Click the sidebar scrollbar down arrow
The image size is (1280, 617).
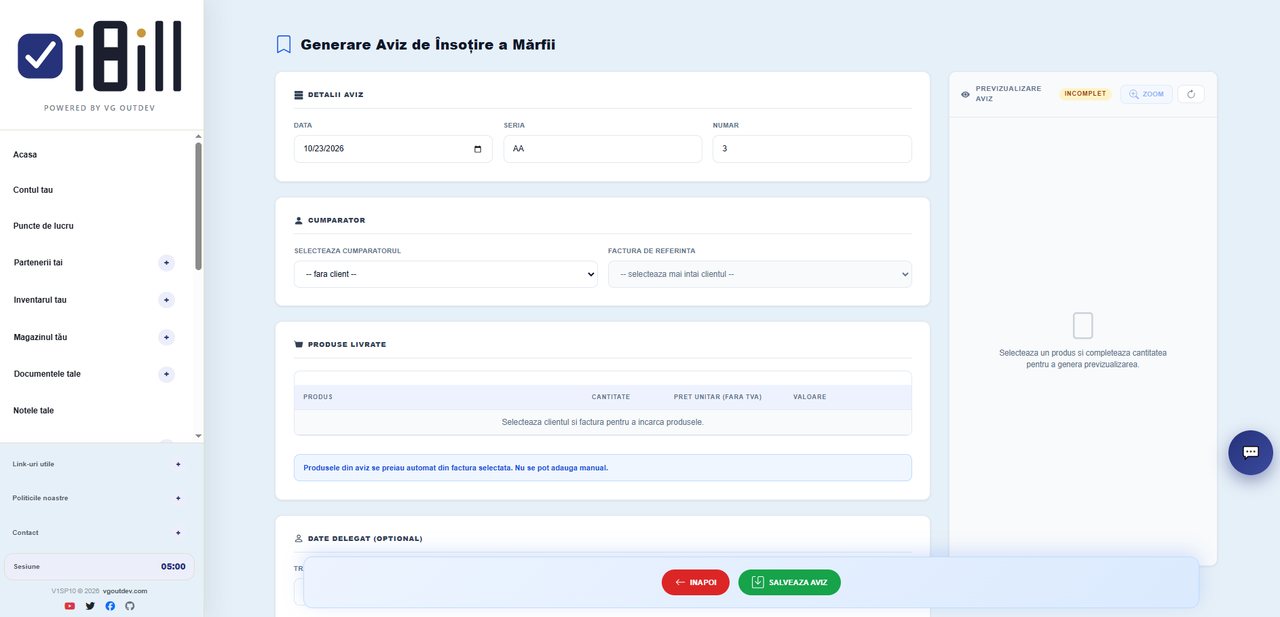198,436
